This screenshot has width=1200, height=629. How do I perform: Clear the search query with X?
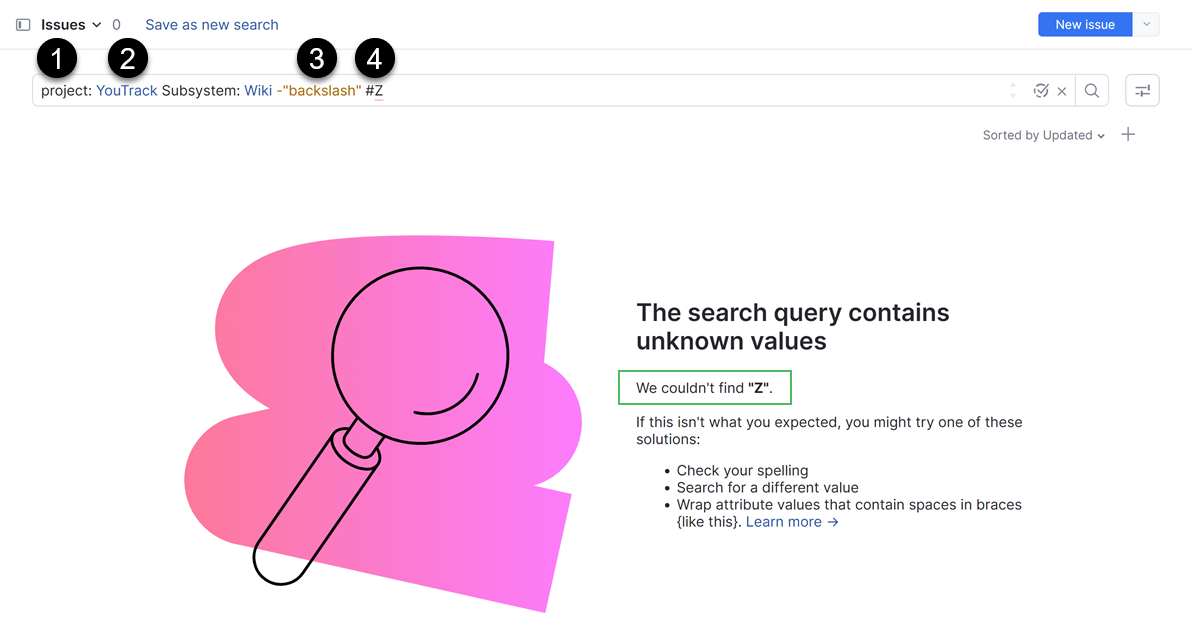click(1062, 91)
